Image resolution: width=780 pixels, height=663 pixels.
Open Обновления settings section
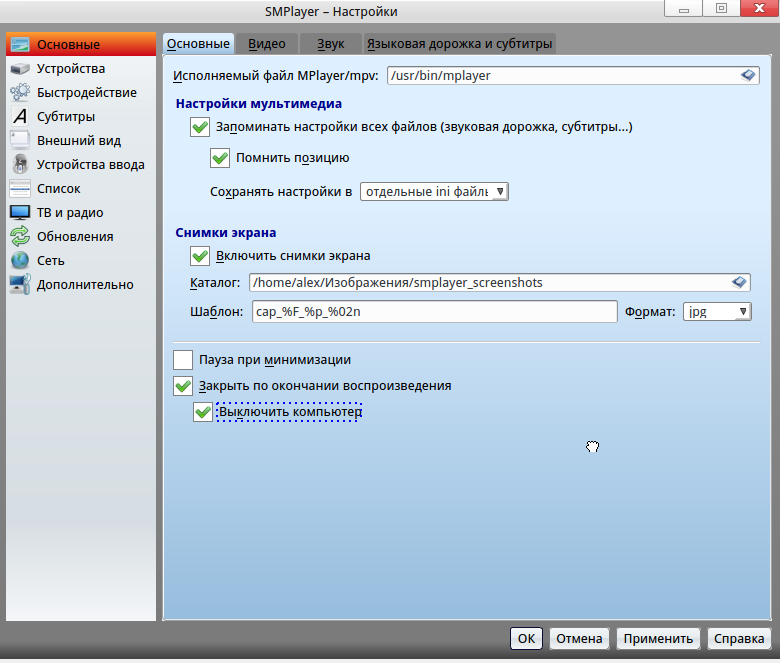(x=81, y=236)
